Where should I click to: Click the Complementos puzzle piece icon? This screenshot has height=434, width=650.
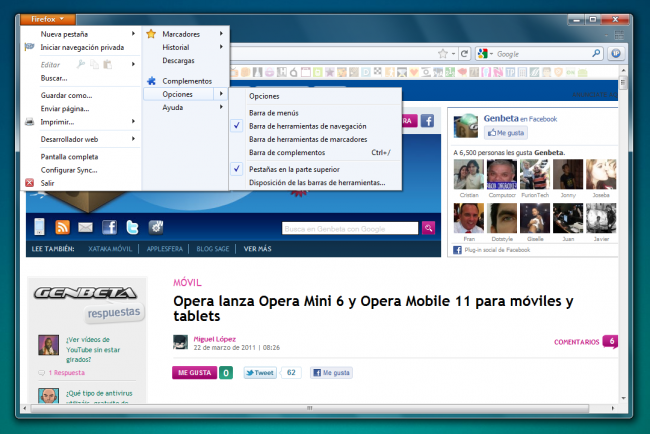click(x=151, y=81)
